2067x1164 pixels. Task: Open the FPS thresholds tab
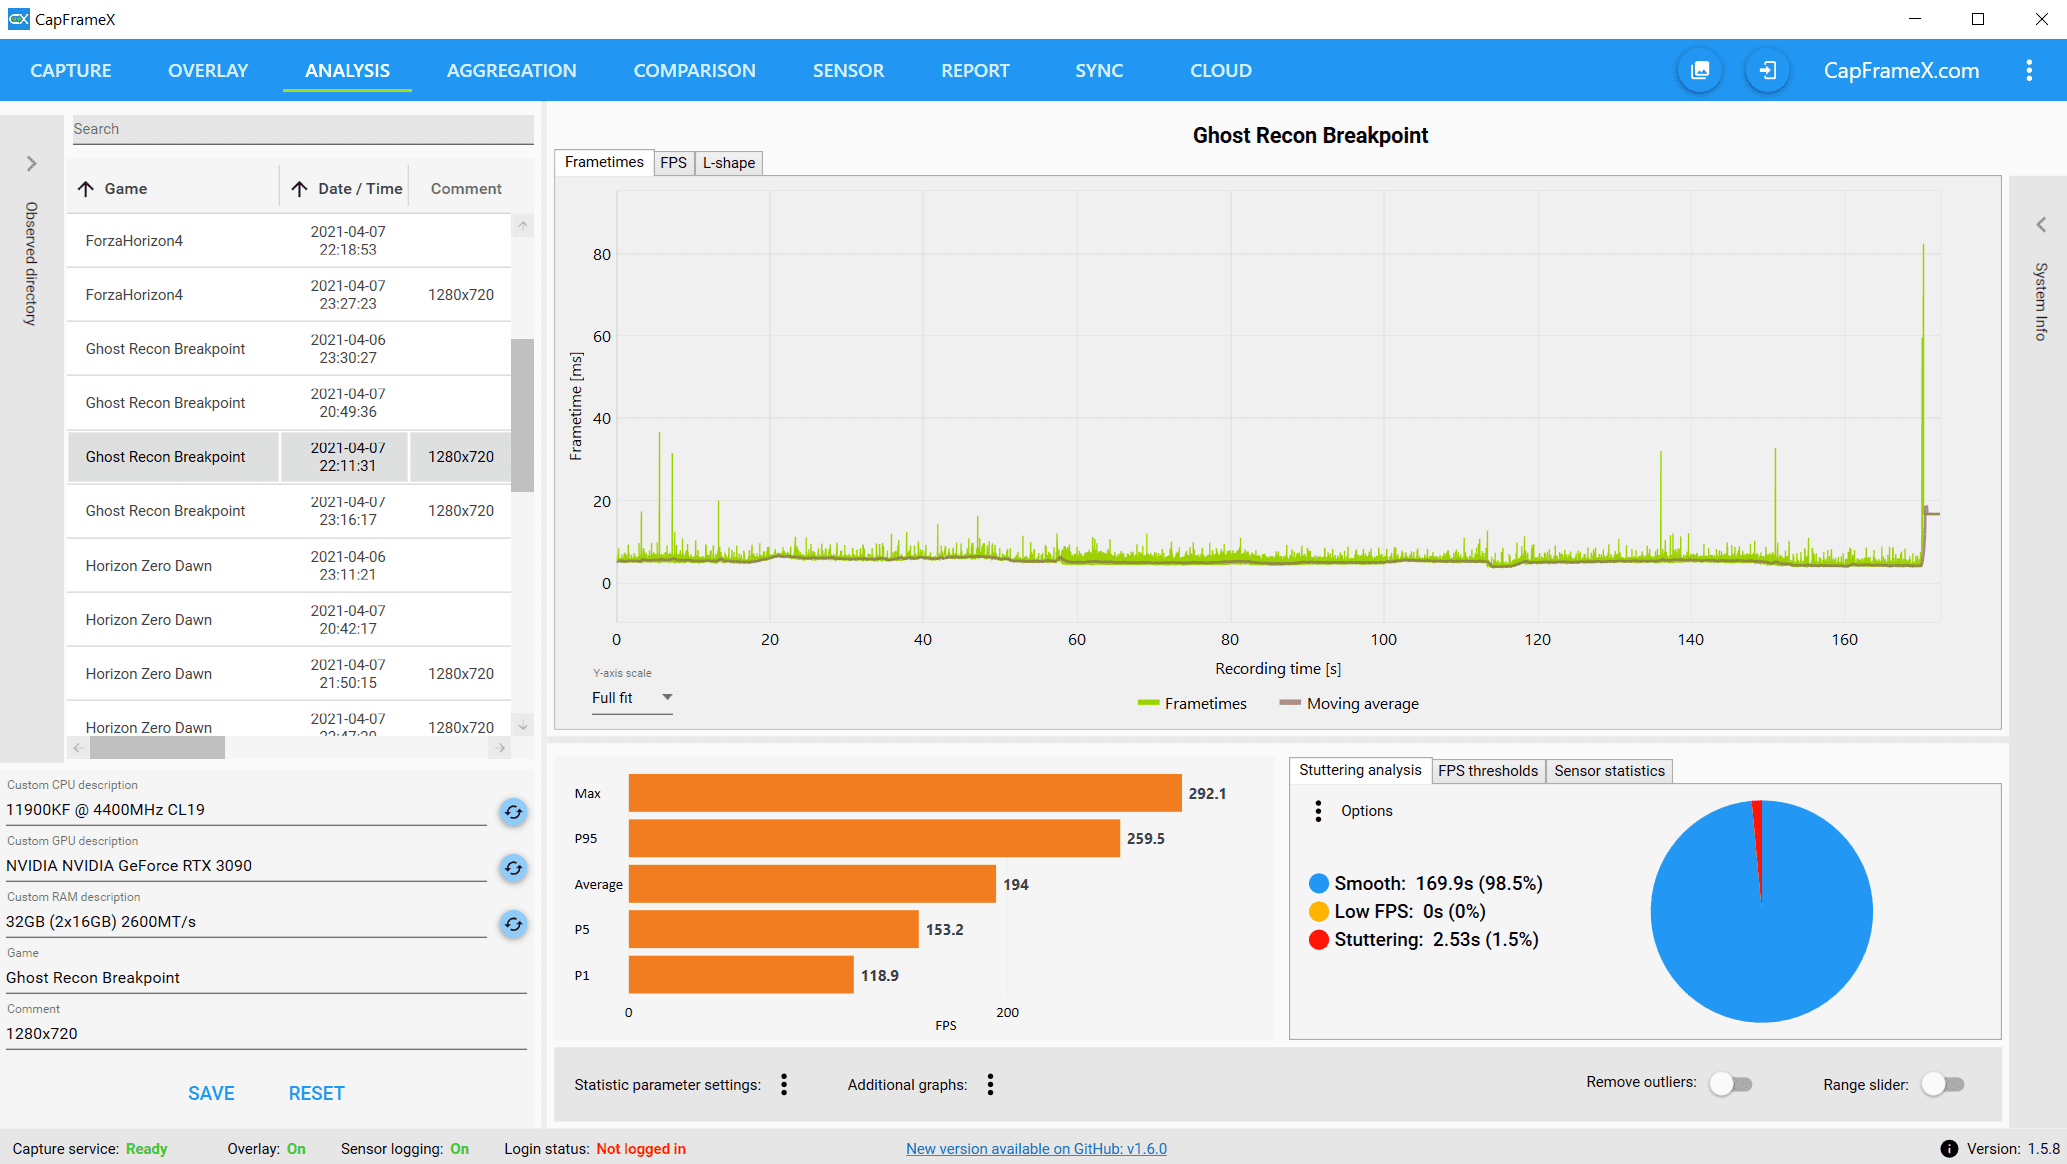pos(1487,771)
